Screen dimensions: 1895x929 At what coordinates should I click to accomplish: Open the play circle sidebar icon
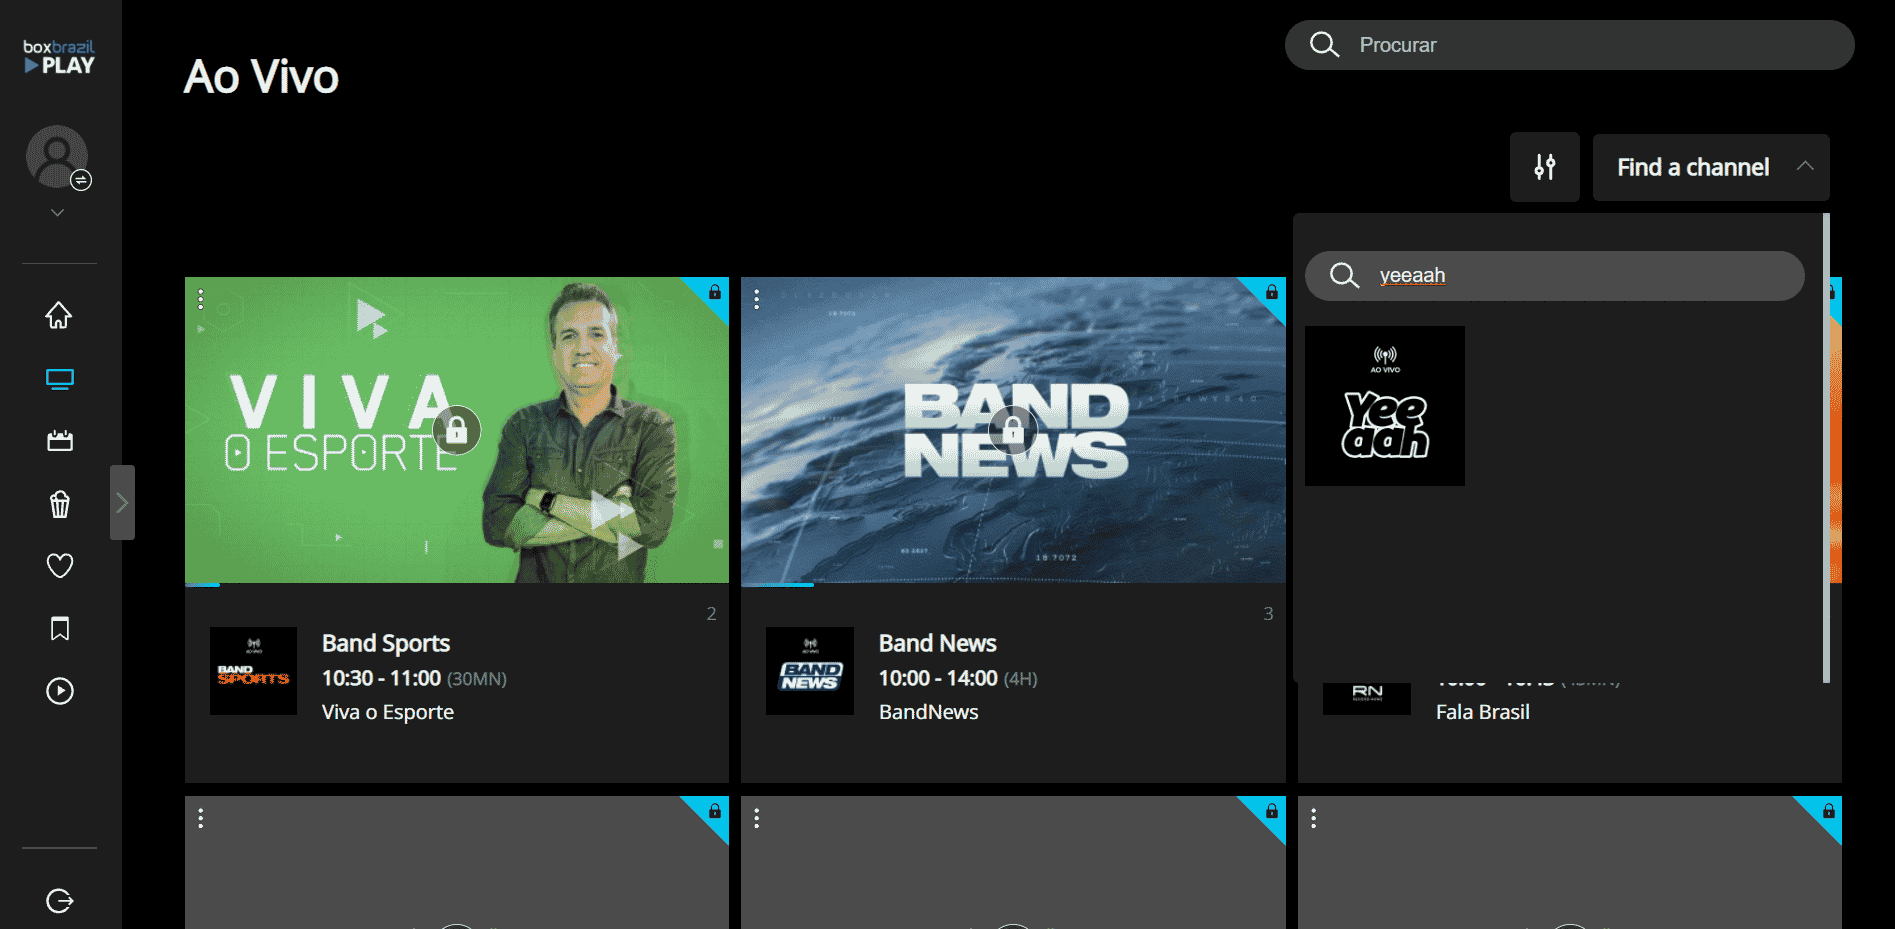pos(59,691)
